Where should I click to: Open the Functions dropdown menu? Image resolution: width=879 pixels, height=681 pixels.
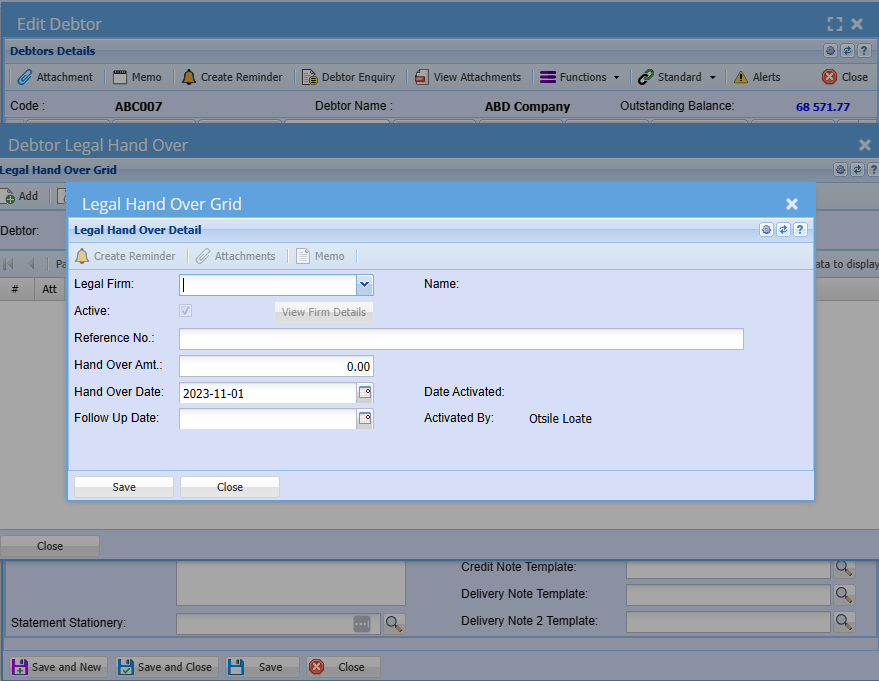click(x=580, y=77)
